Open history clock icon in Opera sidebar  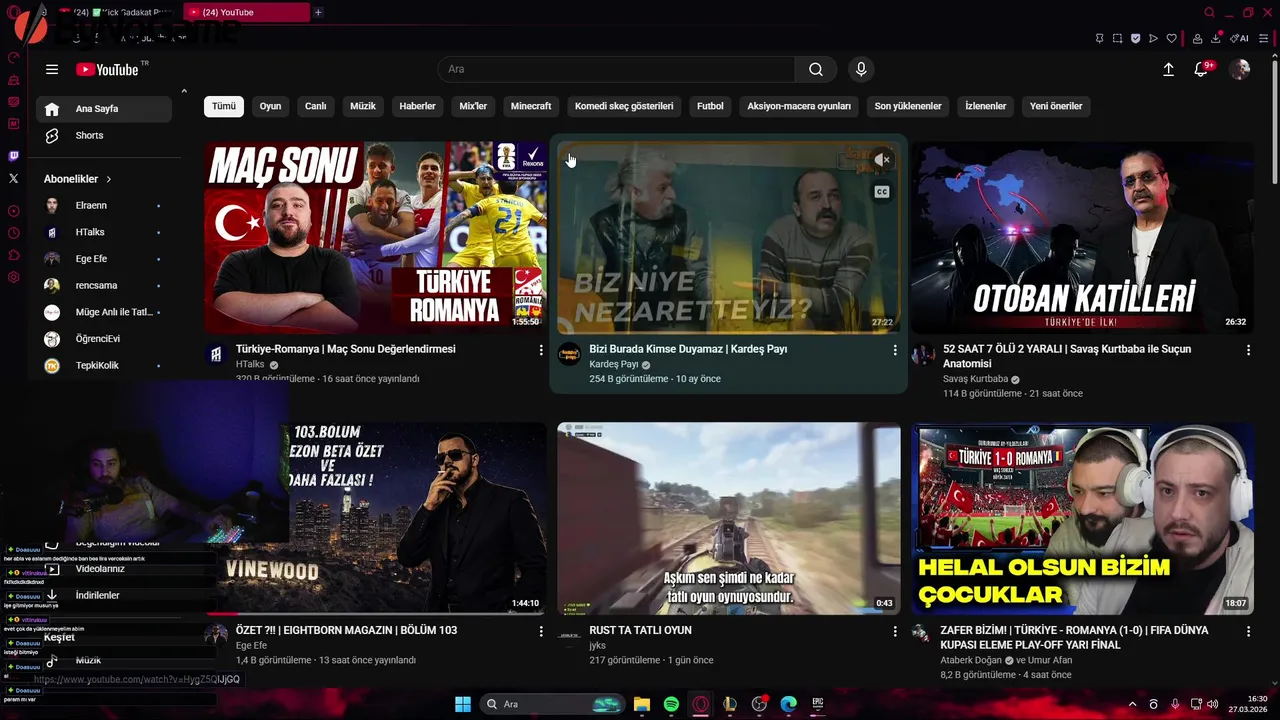click(13, 233)
